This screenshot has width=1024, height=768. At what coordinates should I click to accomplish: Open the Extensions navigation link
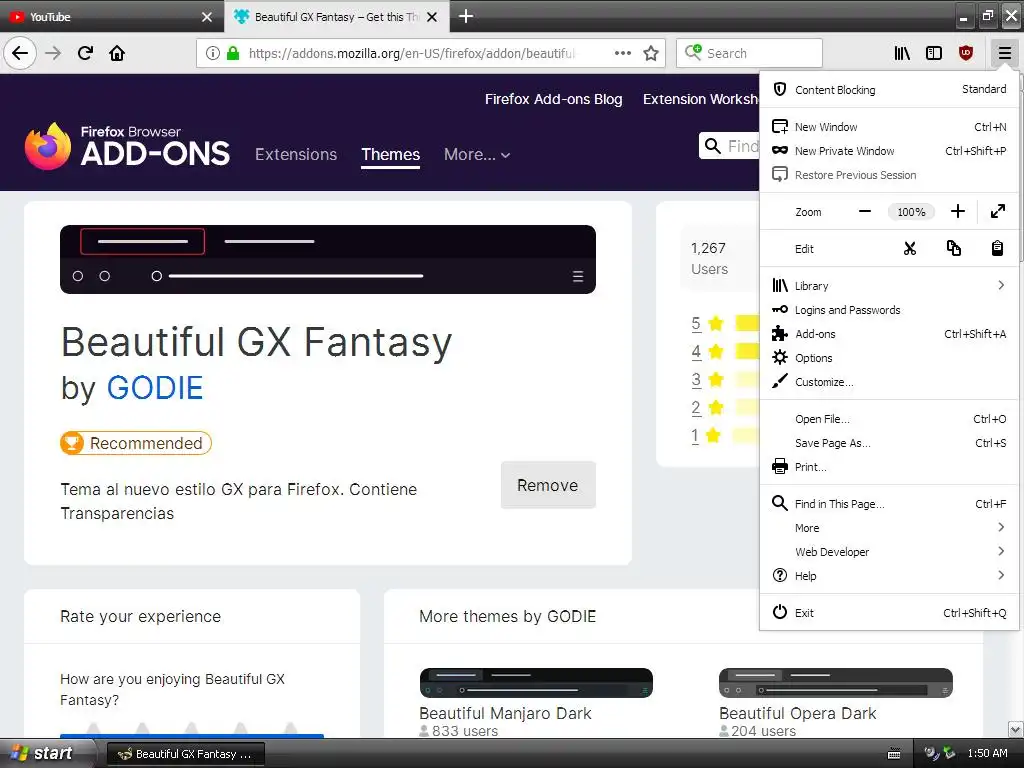tap(296, 154)
